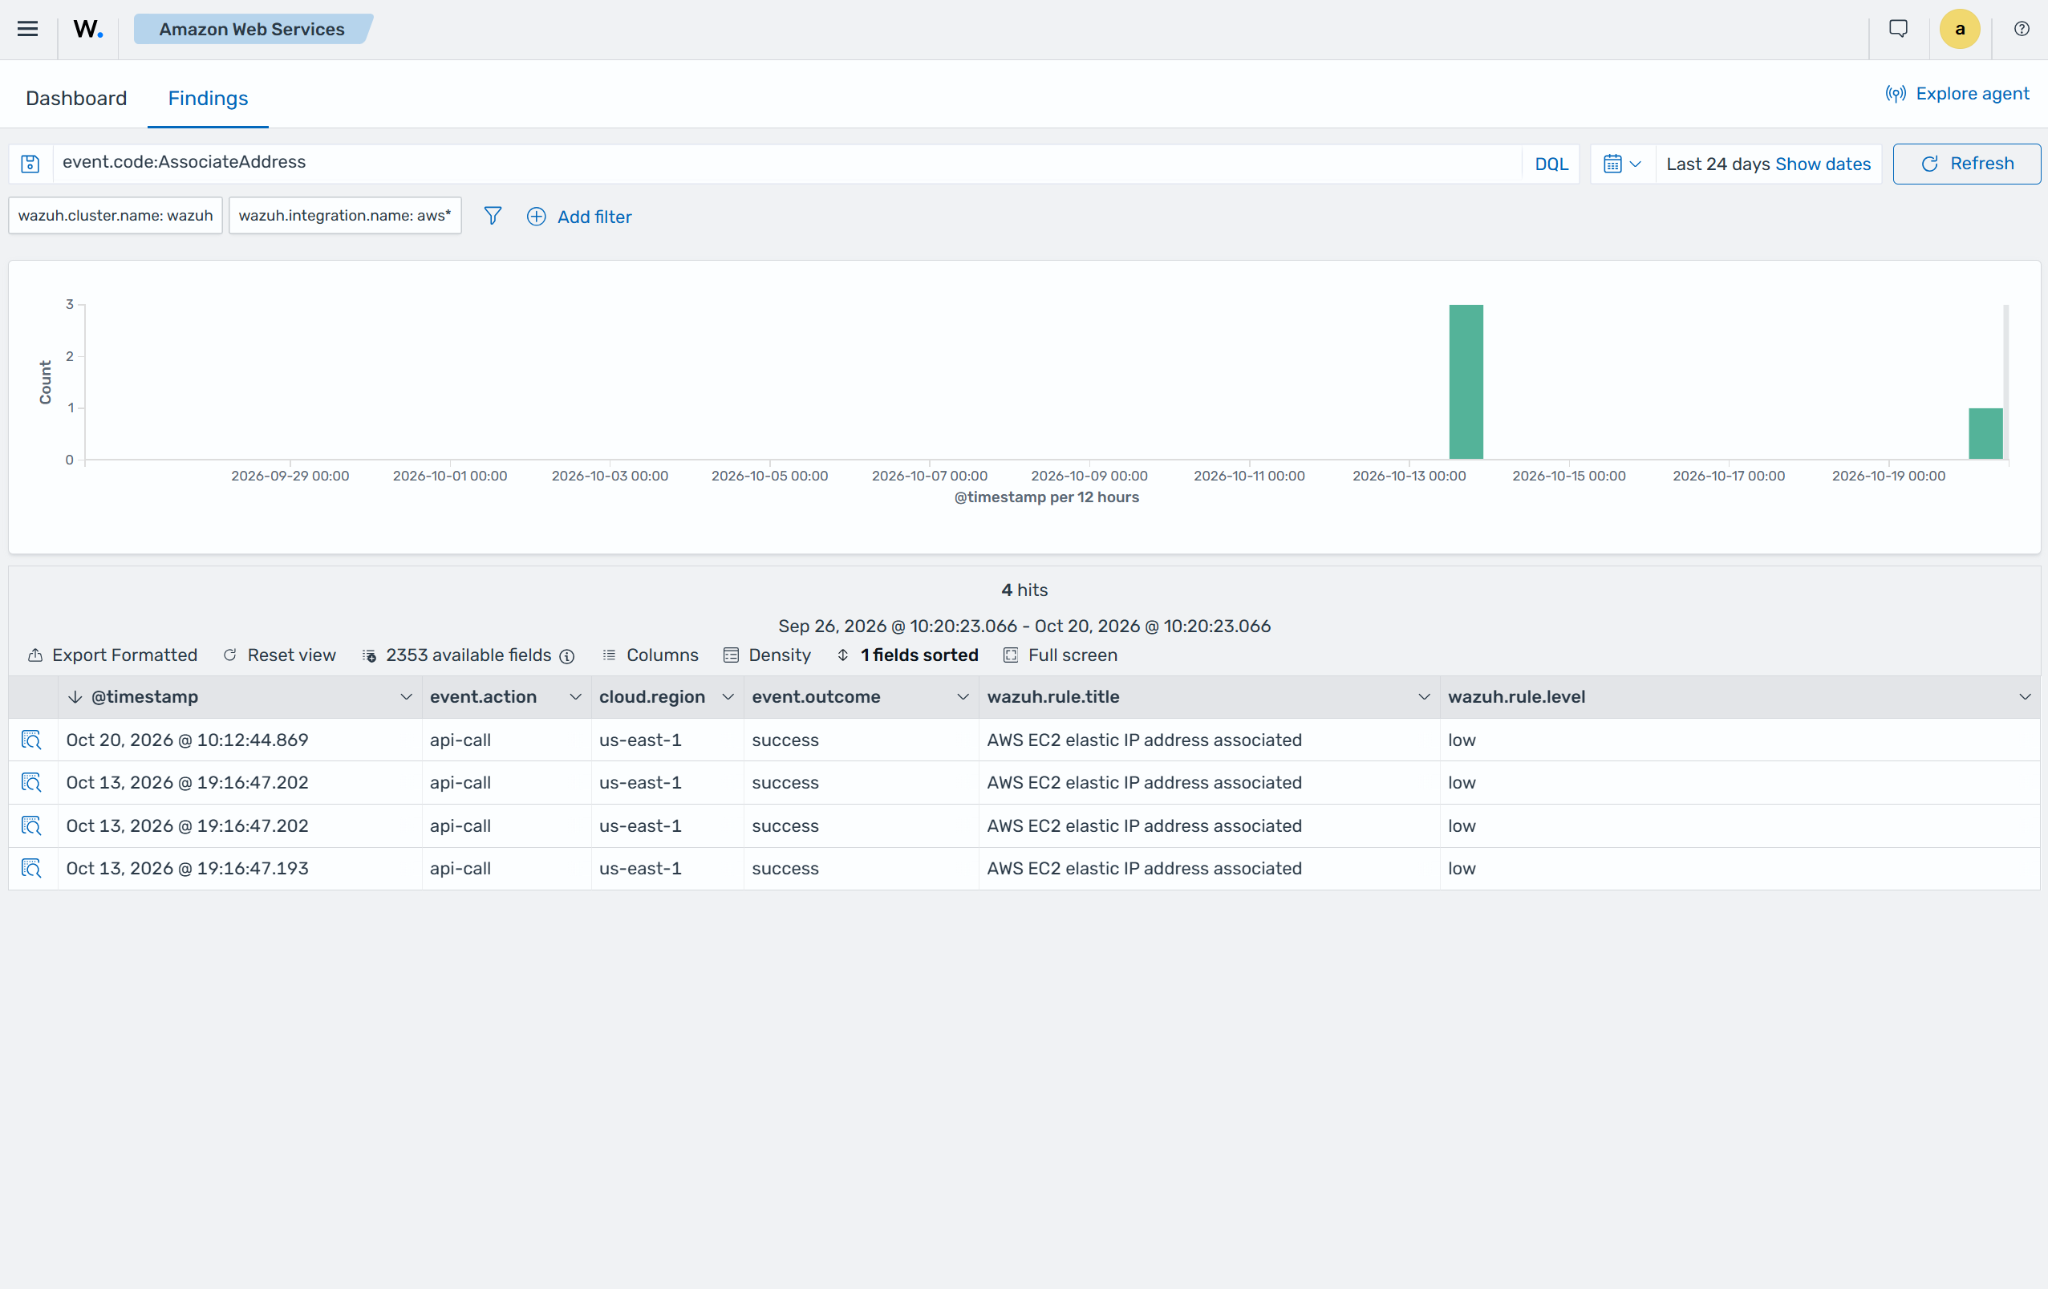Open the 1 fields sorted menu
The height and width of the screenshot is (1289, 2048).
click(x=907, y=655)
